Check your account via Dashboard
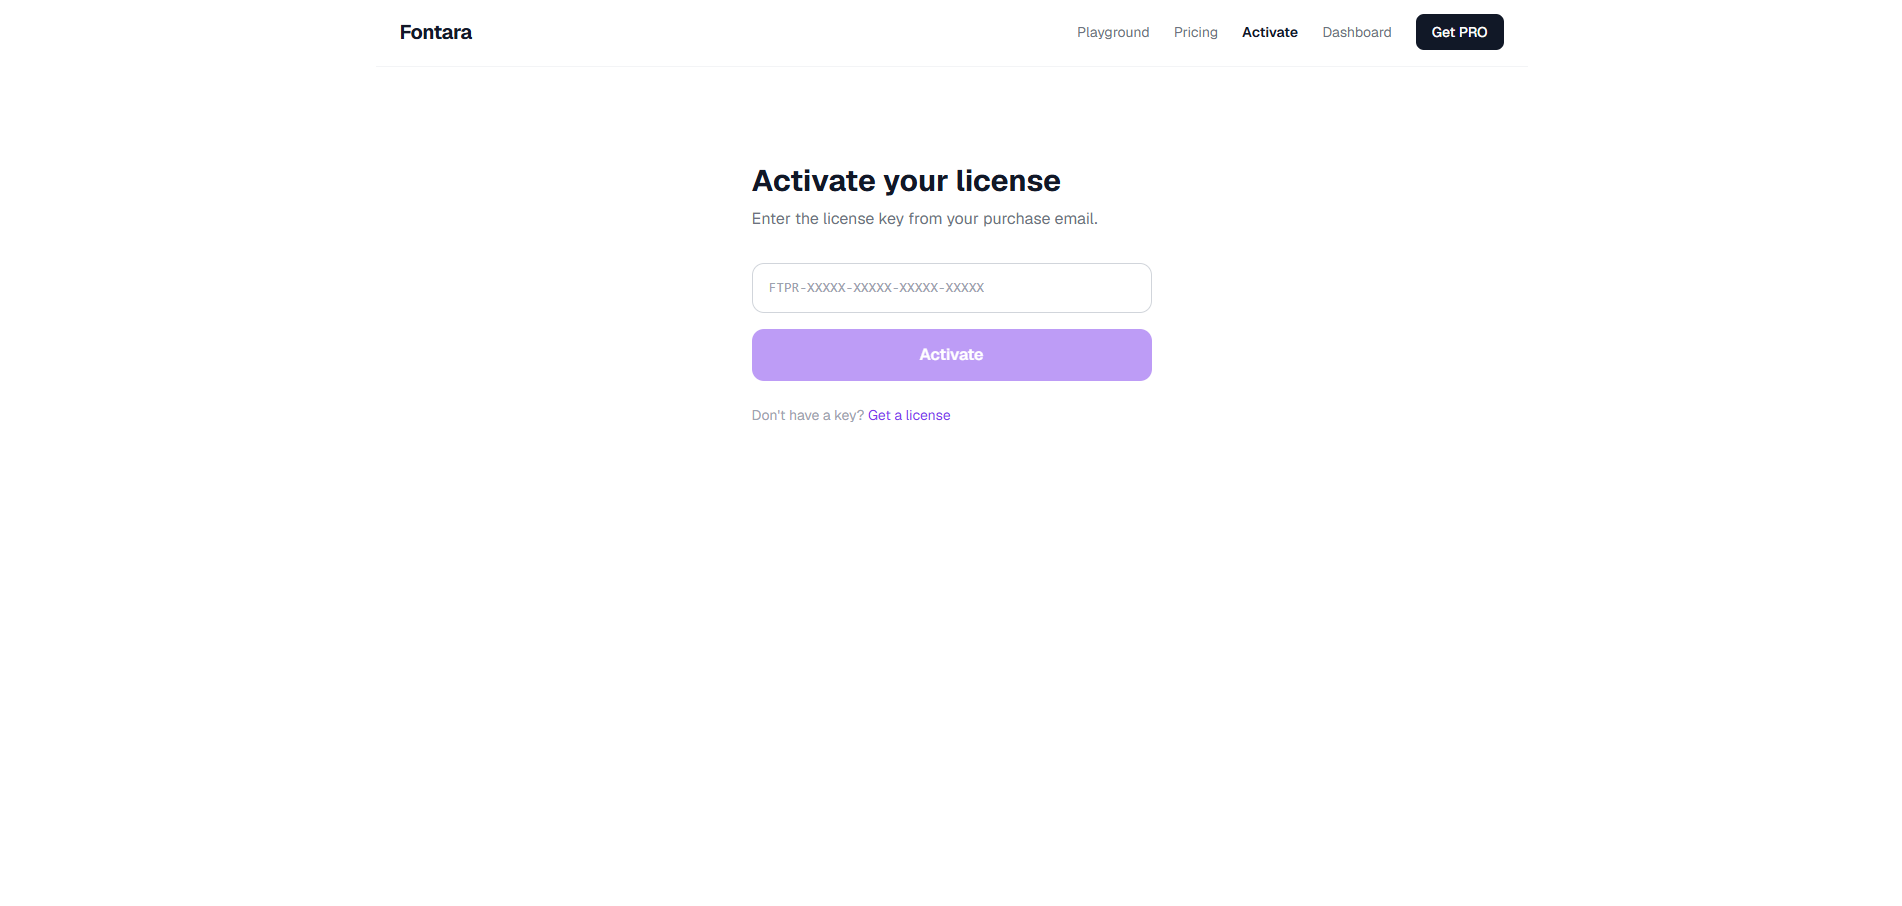The width and height of the screenshot is (1902, 906). click(1356, 32)
